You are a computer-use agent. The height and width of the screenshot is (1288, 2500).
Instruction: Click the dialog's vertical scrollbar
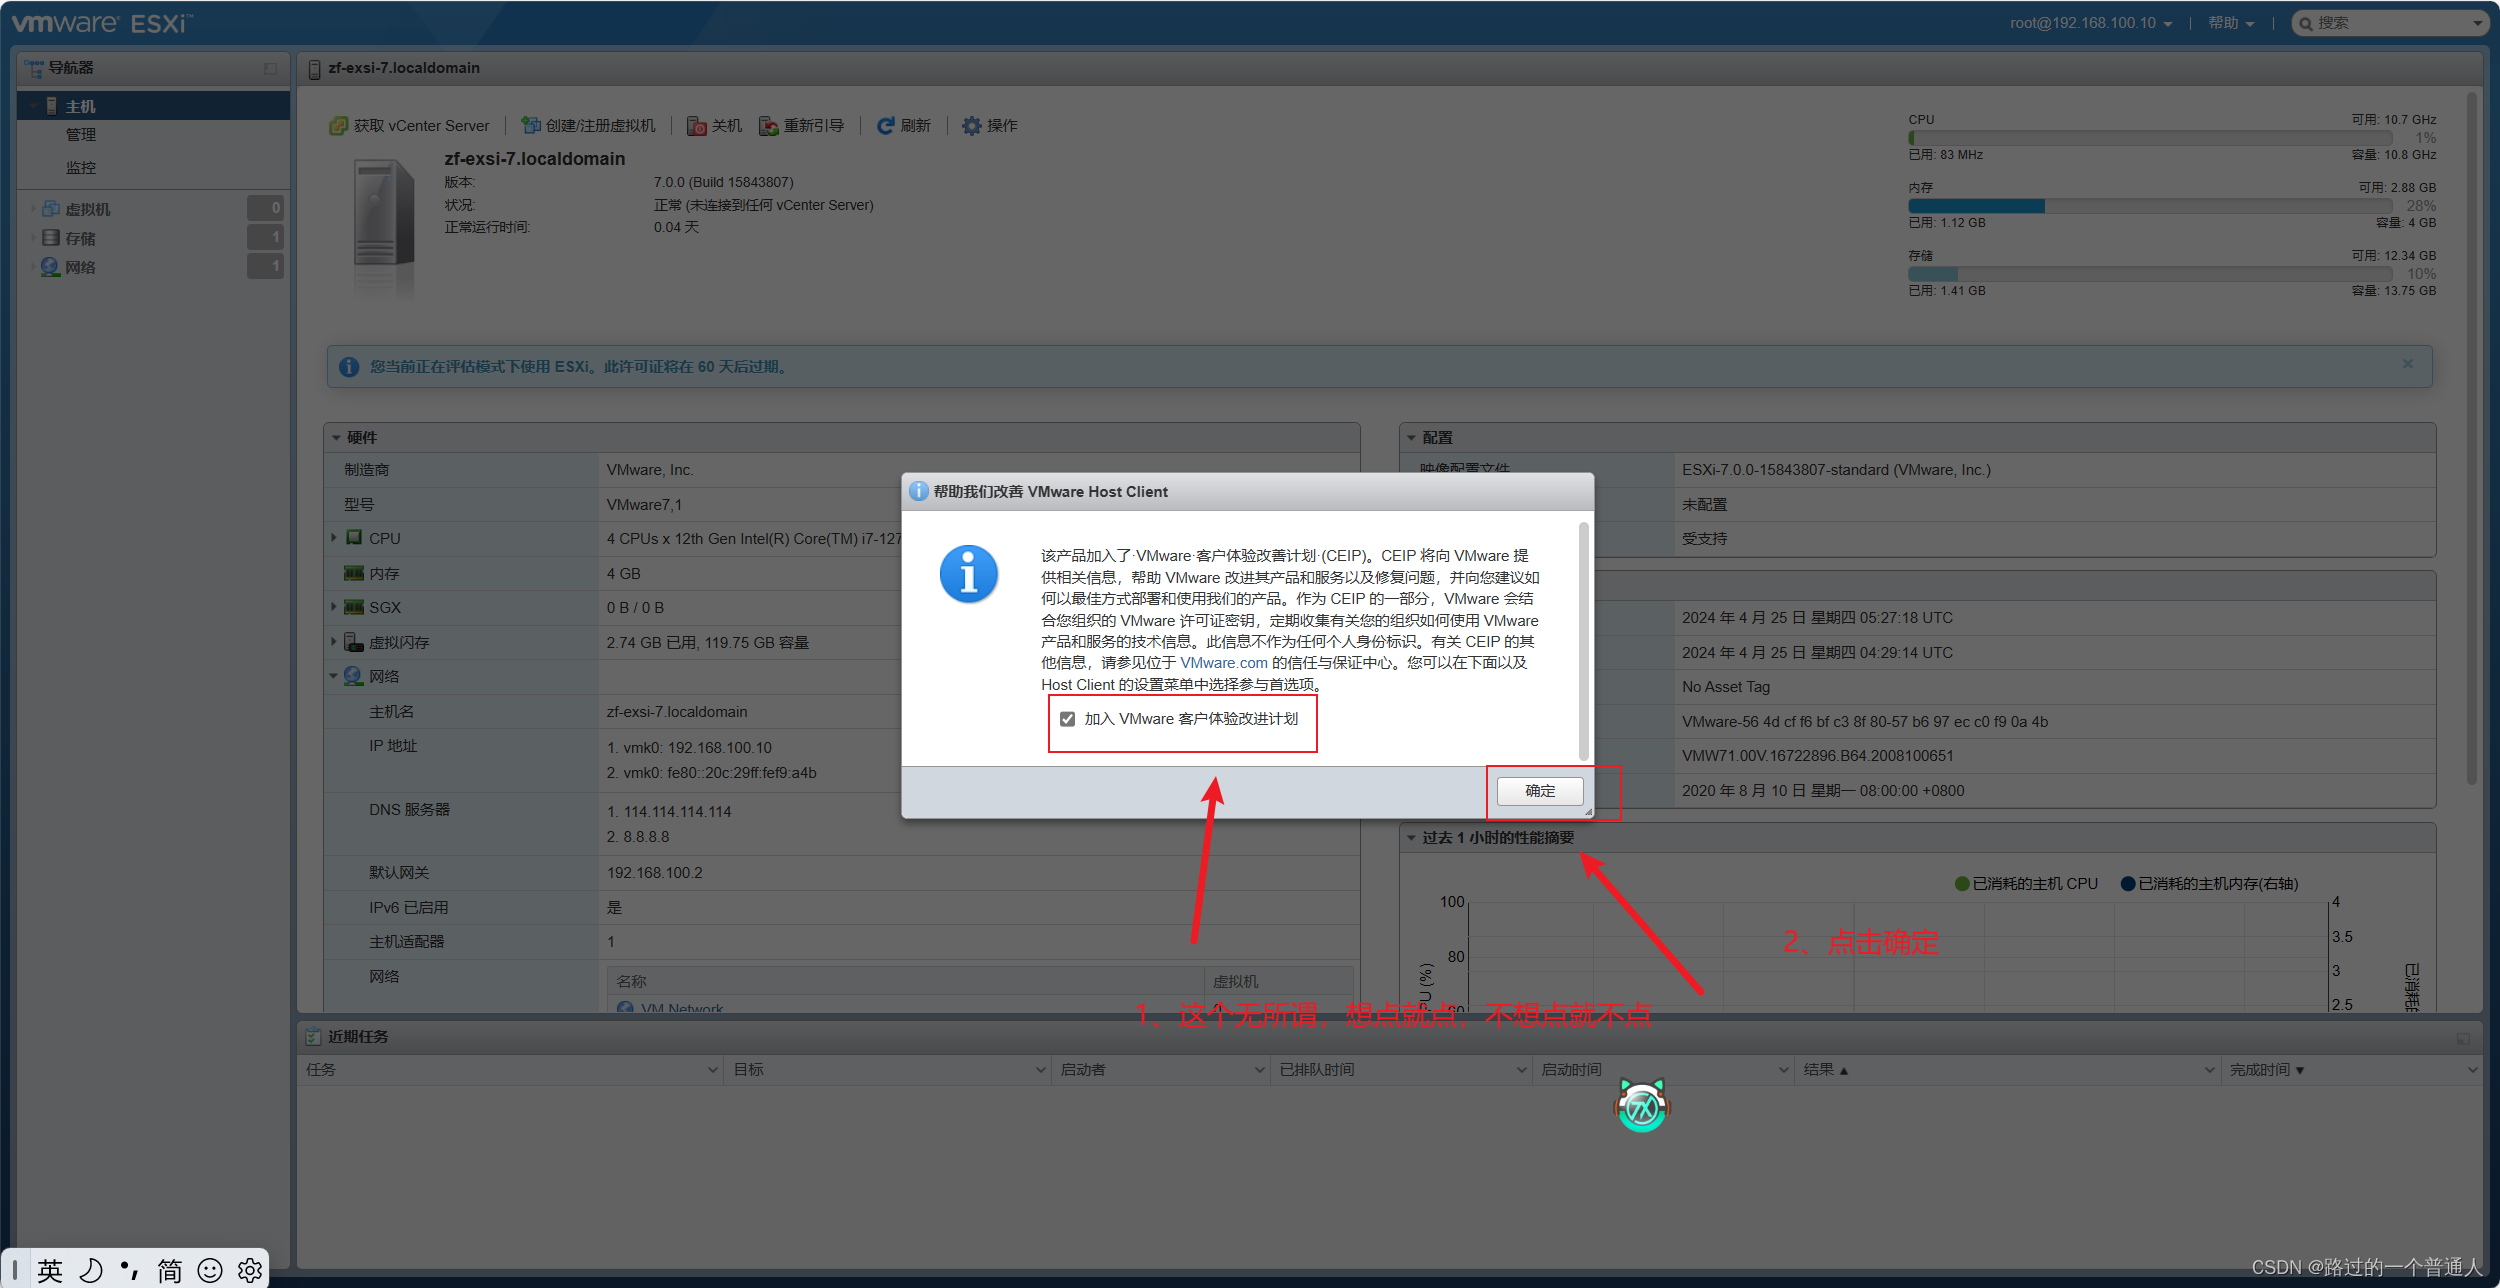click(1583, 641)
